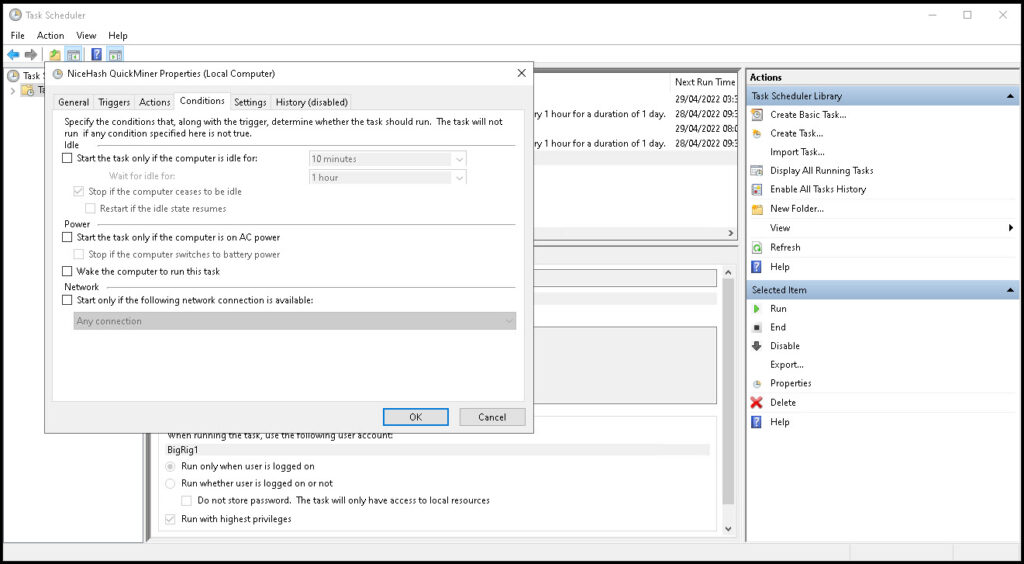
Task: Click Show/Hide Action Pane toolbar icon
Action: (115, 55)
